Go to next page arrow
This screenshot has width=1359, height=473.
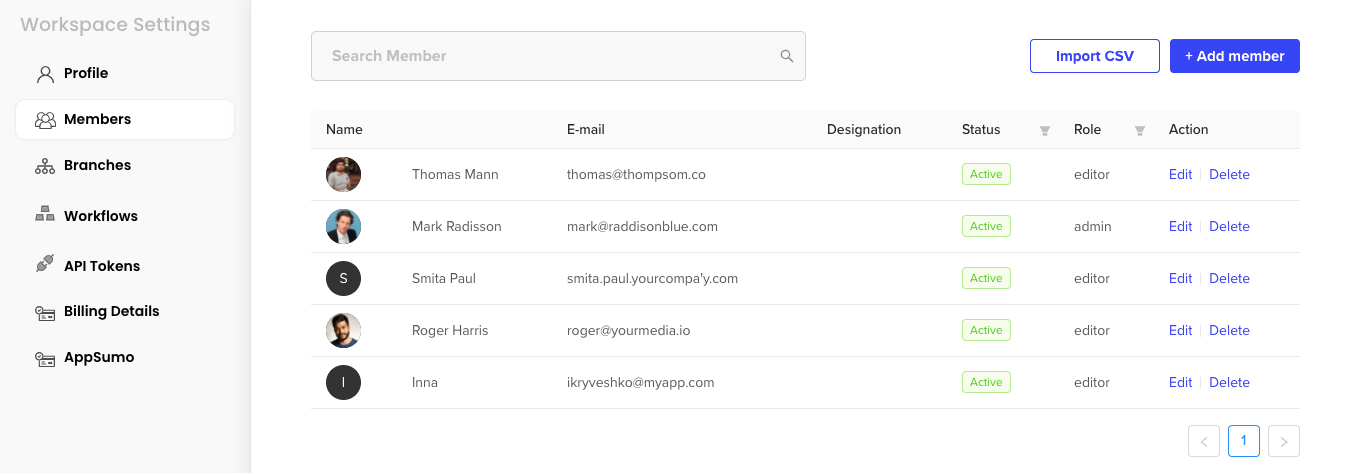1283,441
